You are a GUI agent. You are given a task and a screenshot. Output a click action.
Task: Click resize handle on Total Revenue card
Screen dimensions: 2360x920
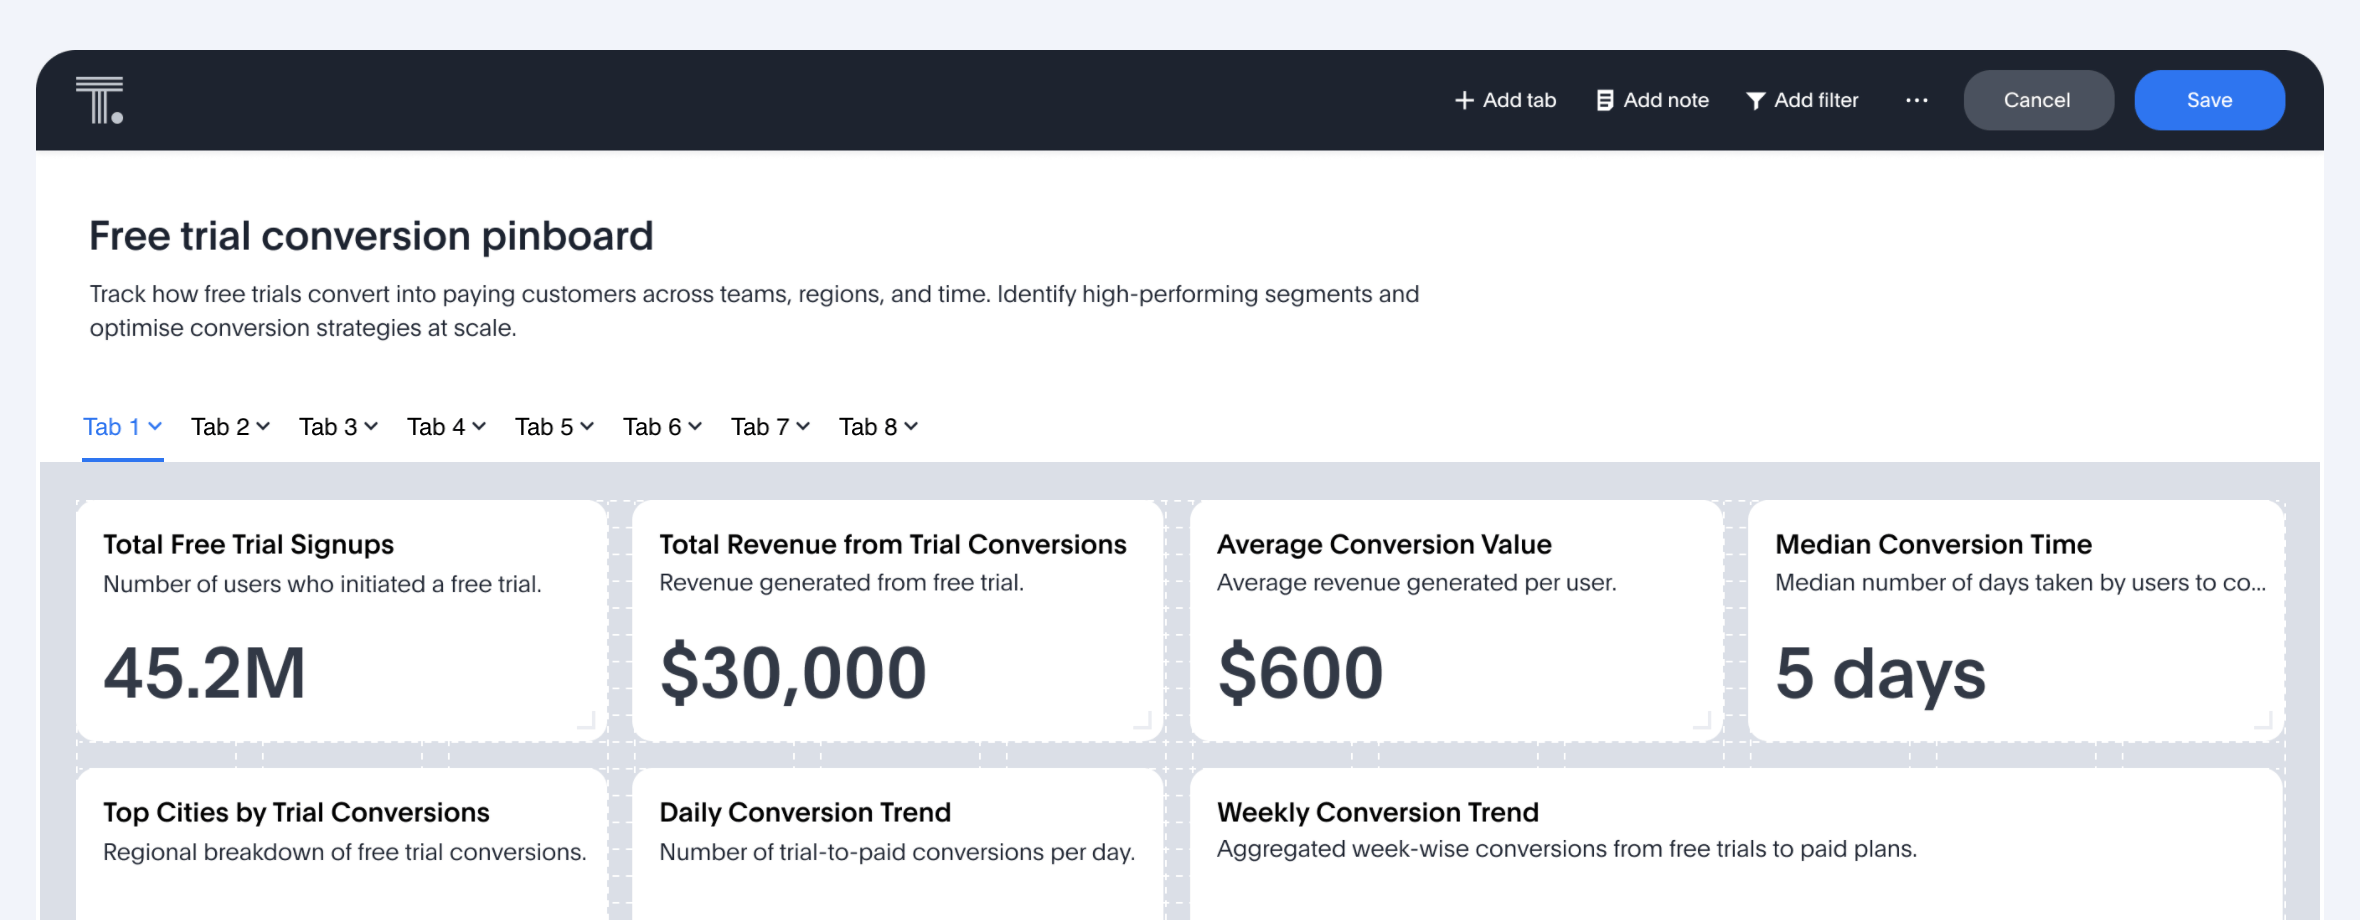tap(1143, 720)
